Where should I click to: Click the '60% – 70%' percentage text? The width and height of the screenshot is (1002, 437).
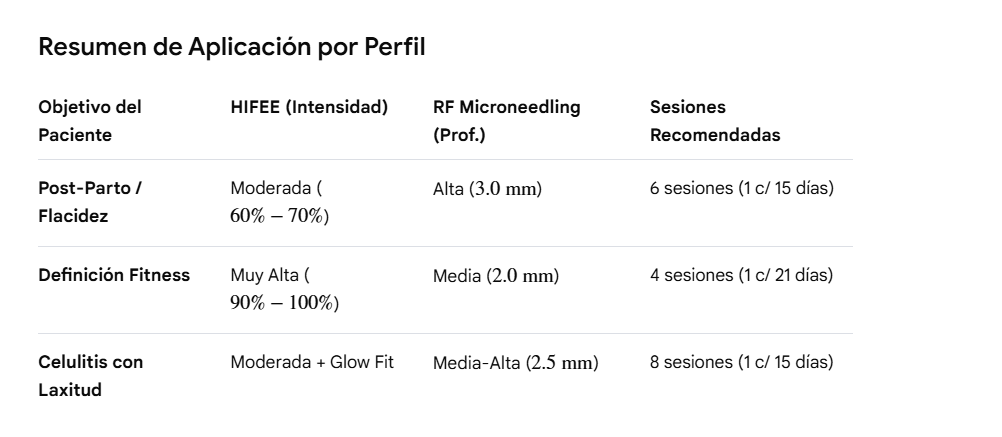pyautogui.click(x=277, y=216)
